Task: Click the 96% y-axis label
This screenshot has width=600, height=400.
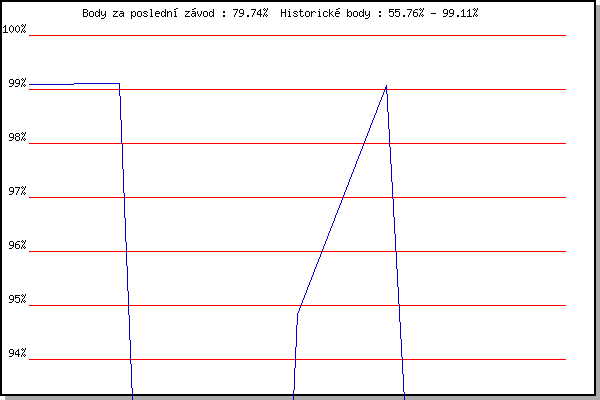Action: 16,246
